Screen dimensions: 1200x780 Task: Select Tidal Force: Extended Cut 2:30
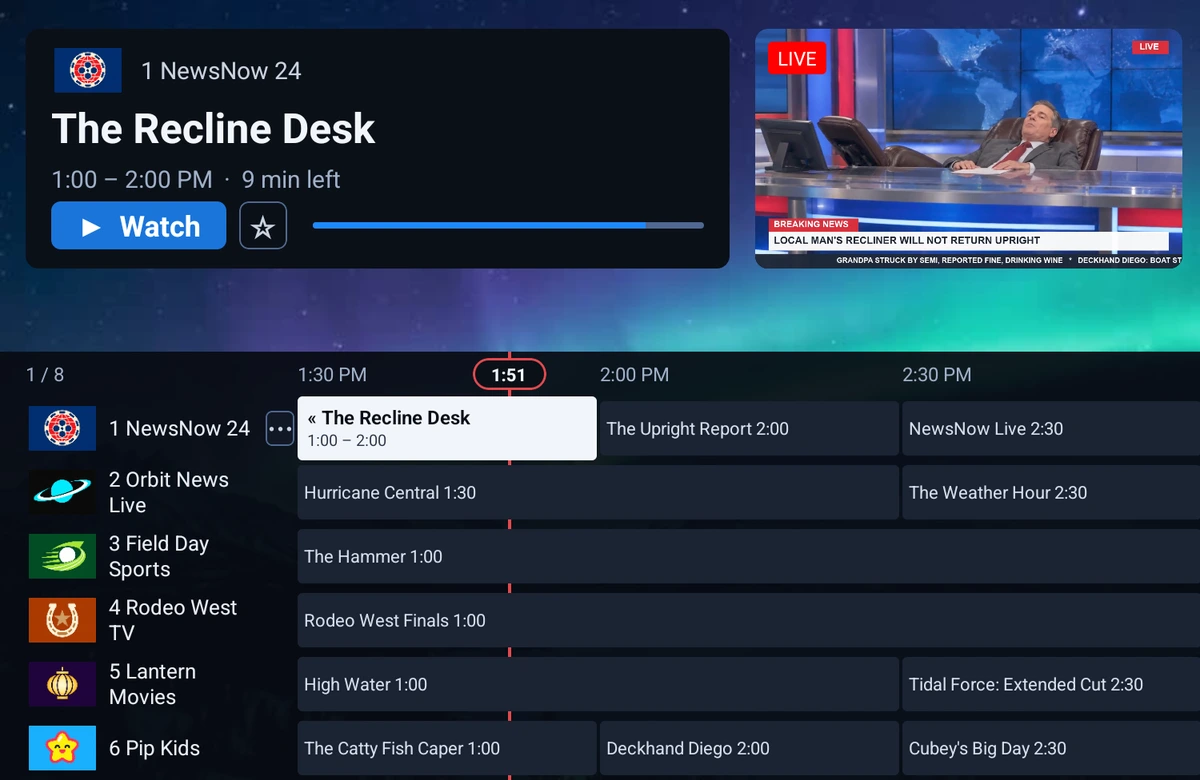1051,685
